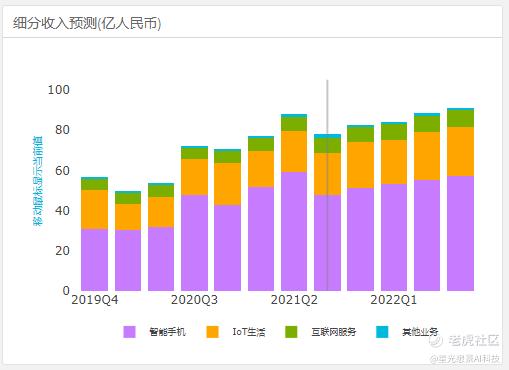Click the blue 其他业务 legend swatch

coord(382,332)
